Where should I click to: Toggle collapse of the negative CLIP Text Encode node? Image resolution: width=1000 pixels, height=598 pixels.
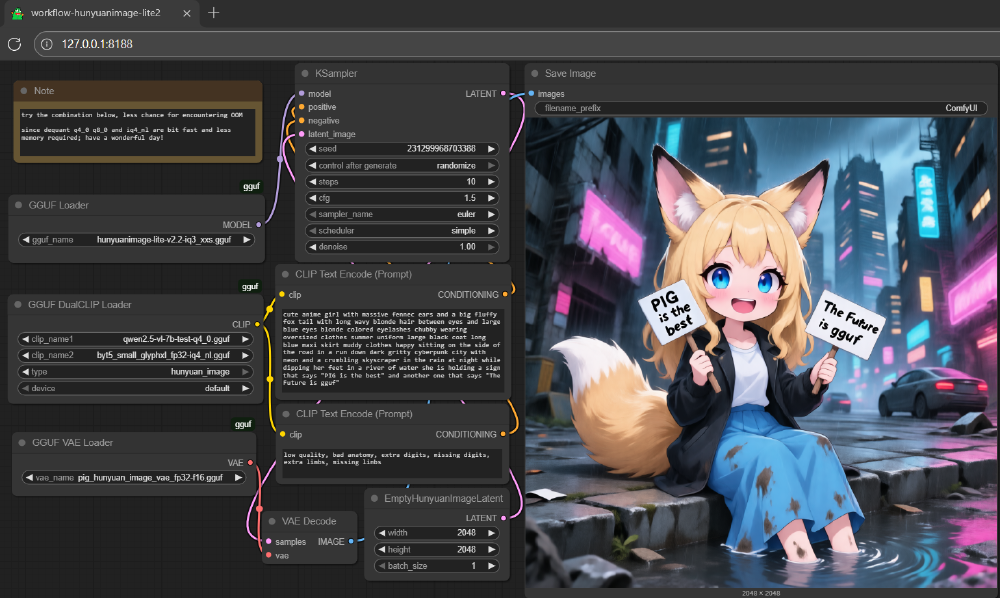[x=288, y=413]
